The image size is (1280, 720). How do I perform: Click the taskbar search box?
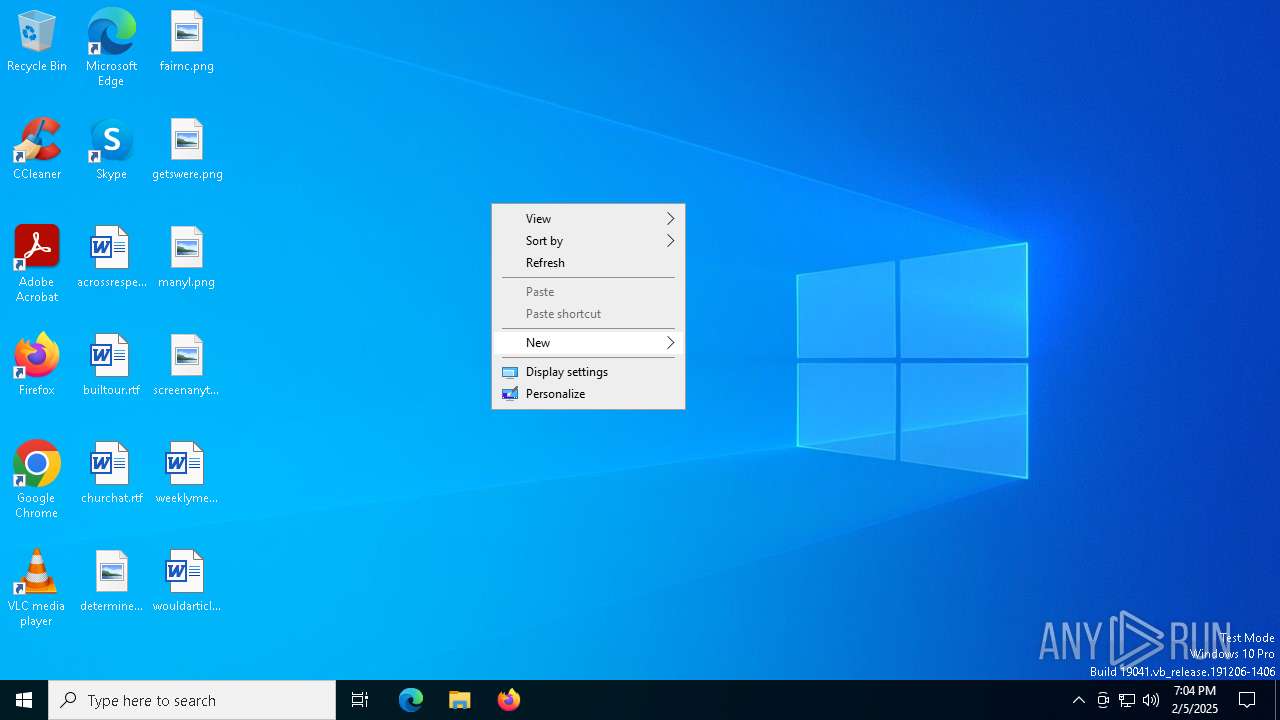[192, 700]
